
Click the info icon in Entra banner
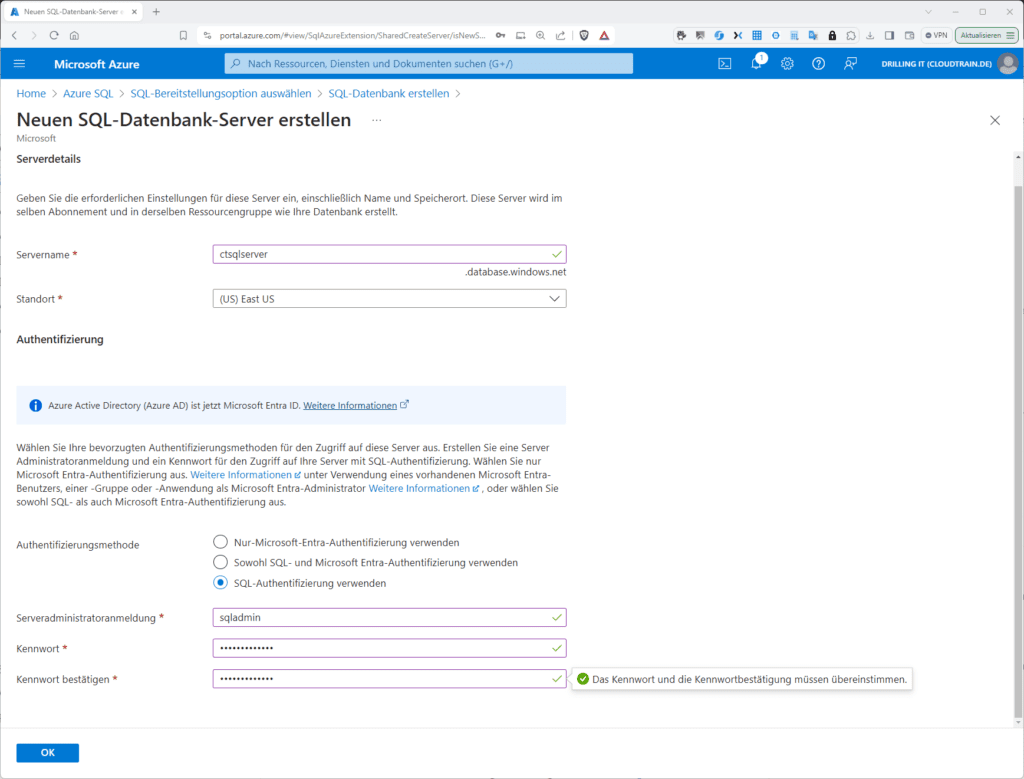(x=36, y=405)
